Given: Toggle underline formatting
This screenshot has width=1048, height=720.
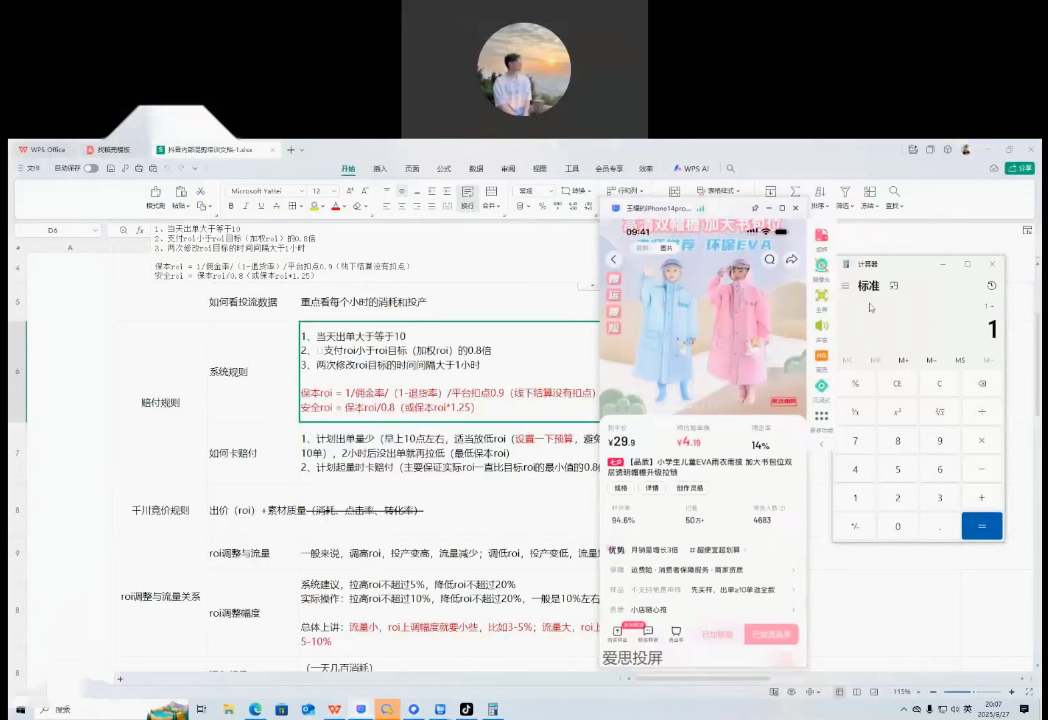Looking at the screenshot, I should 261,206.
